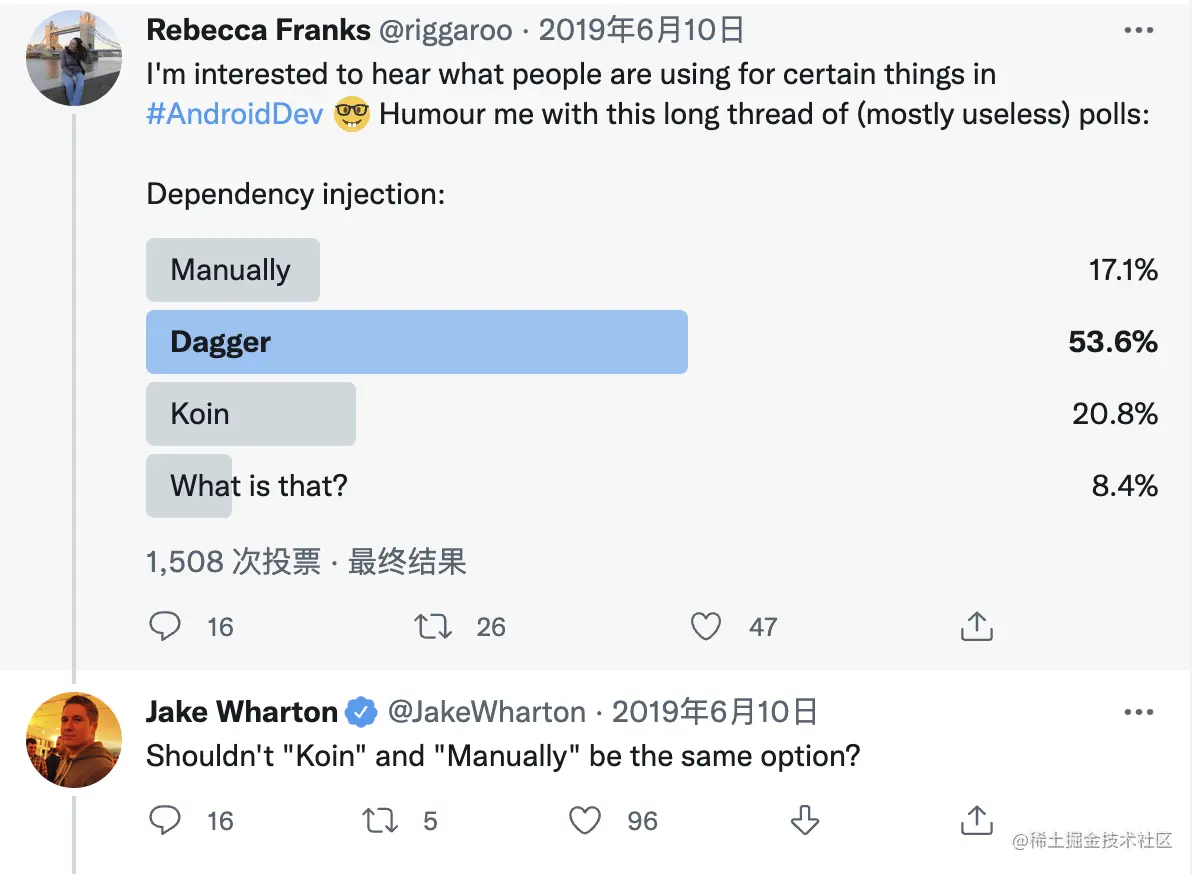Retweet Jake Wharton's reply

click(x=380, y=821)
